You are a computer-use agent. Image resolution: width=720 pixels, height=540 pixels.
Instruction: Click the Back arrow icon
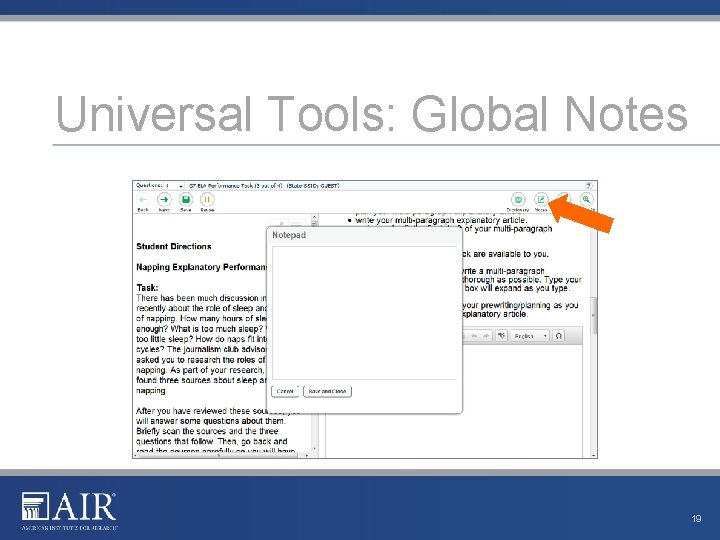click(143, 200)
